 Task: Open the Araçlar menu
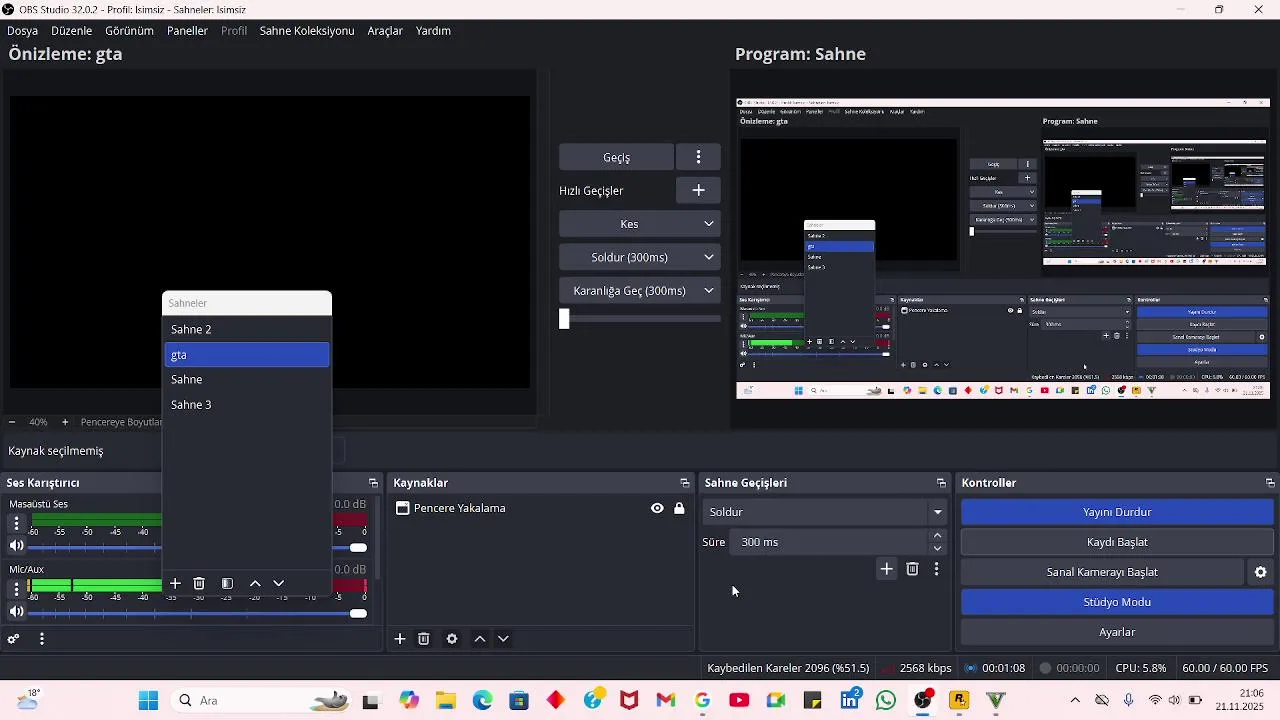[385, 31]
